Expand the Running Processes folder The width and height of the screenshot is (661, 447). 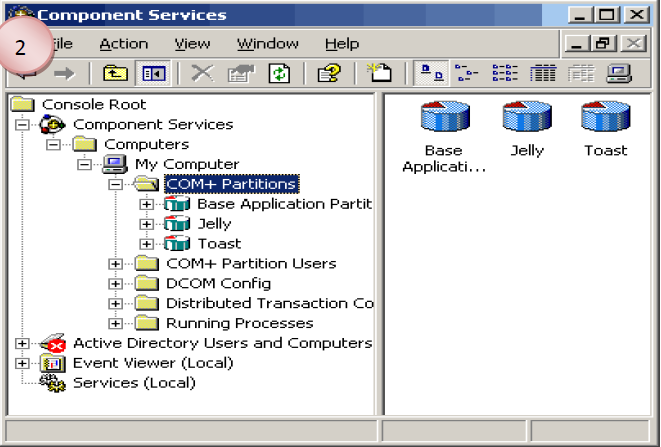pyautogui.click(x=115, y=323)
